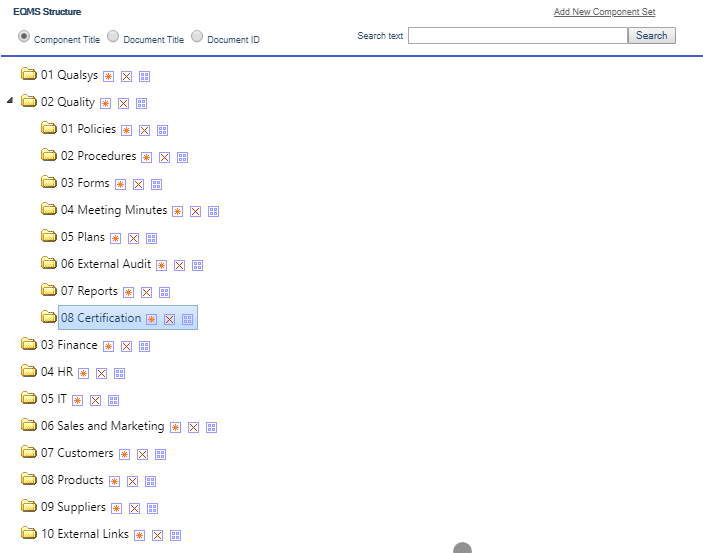Select the Document ID radio button
The height and width of the screenshot is (553, 703).
point(197,37)
